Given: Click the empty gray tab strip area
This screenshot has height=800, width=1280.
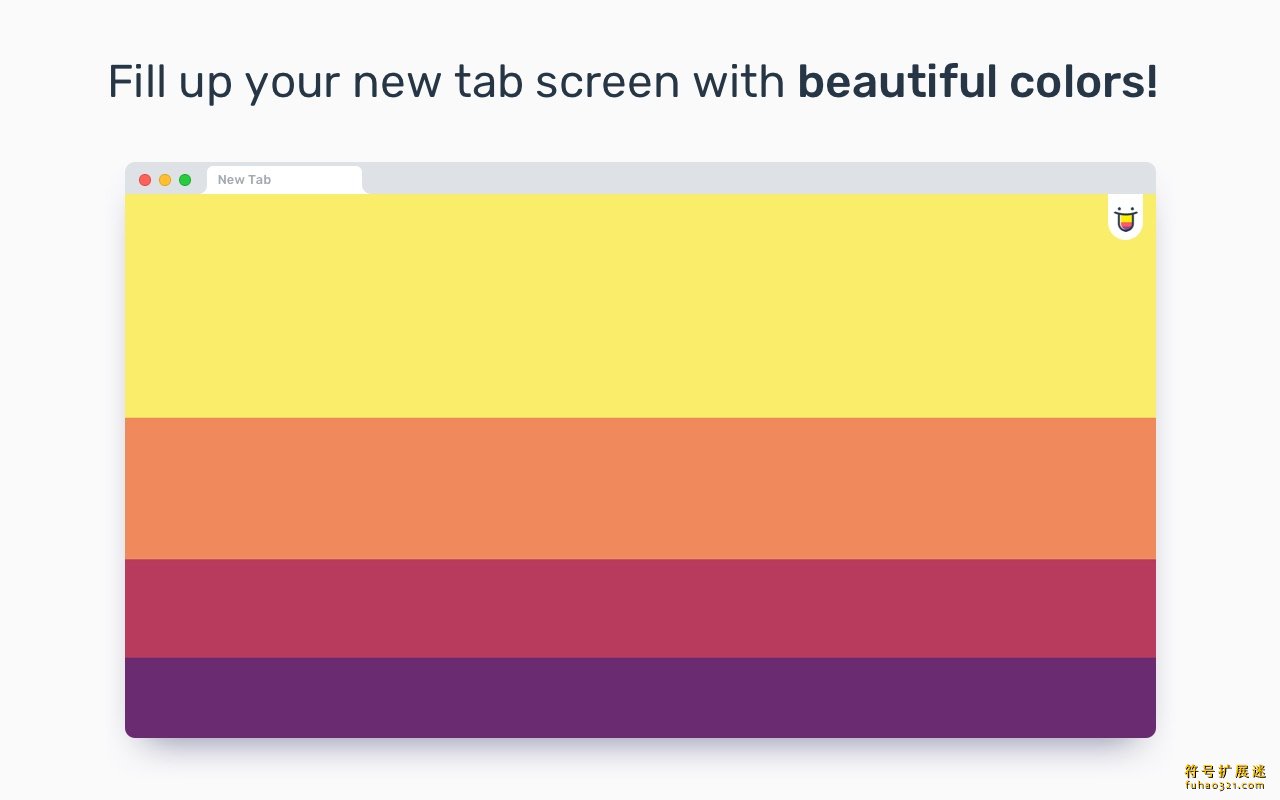Looking at the screenshot, I should coord(760,178).
